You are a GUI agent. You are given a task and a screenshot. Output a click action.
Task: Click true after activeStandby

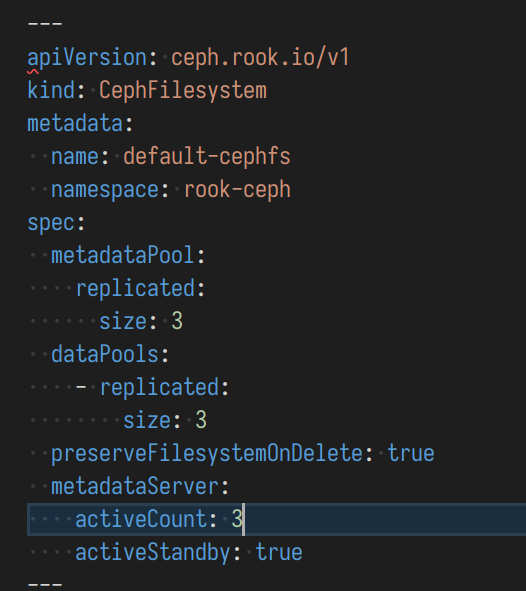coord(279,552)
